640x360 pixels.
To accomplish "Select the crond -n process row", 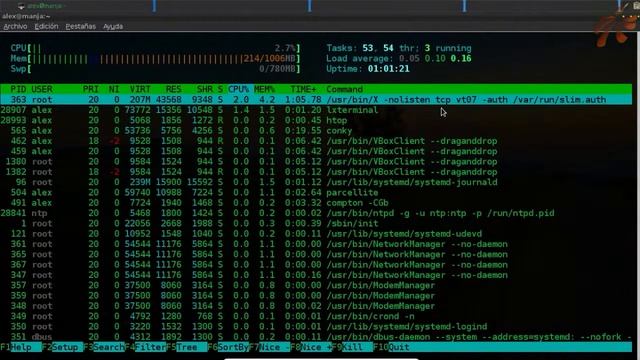I will (x=316, y=316).
